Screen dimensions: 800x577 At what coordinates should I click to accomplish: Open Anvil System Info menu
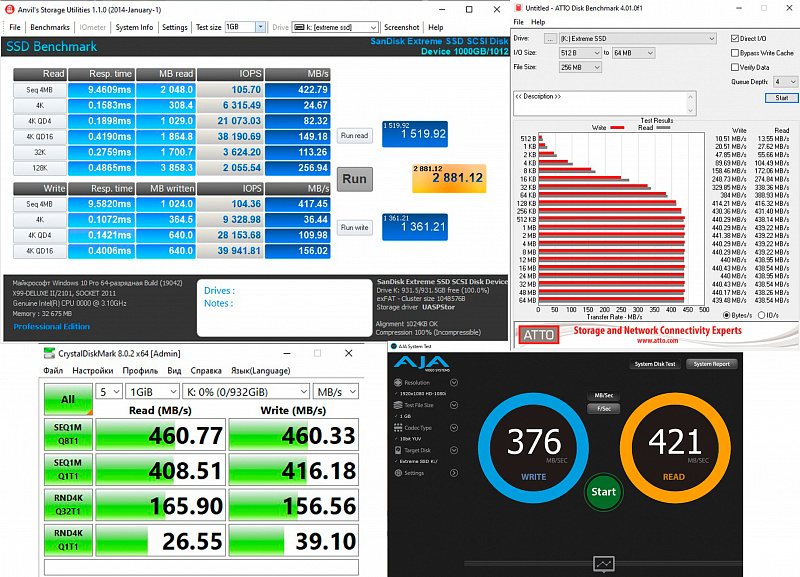click(x=134, y=27)
